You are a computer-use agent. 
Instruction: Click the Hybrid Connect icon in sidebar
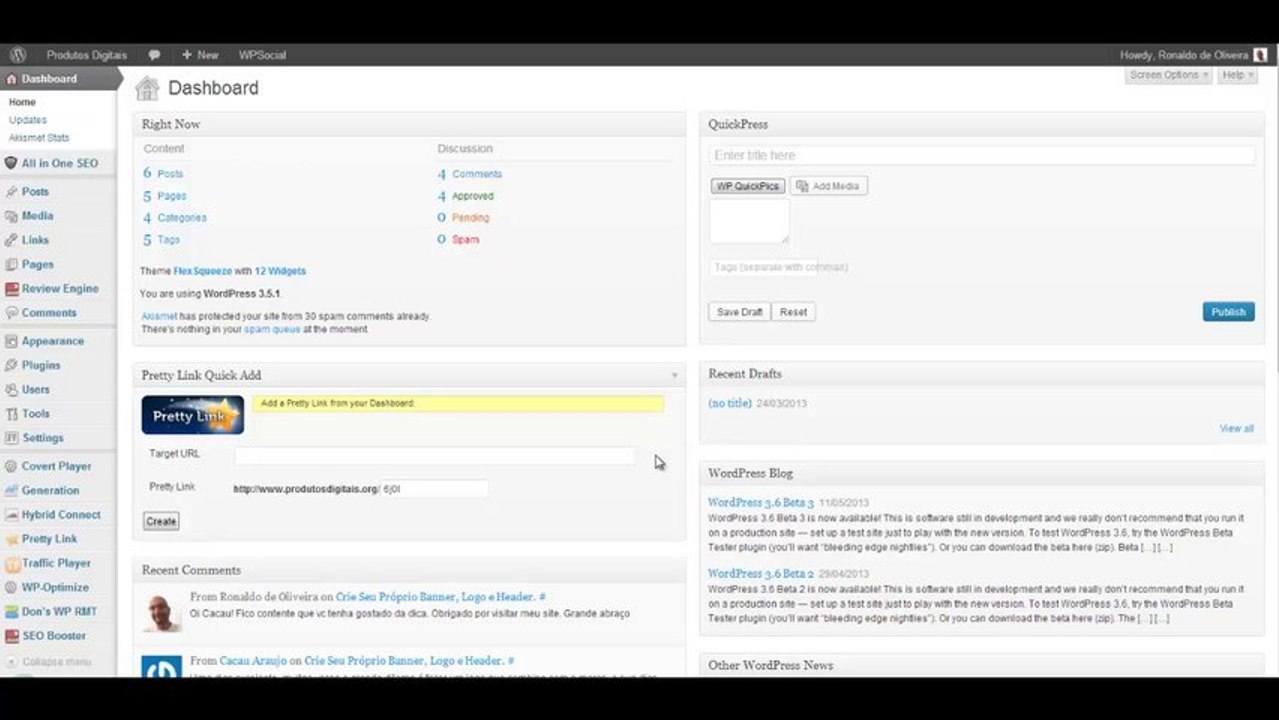pyautogui.click(x=11, y=515)
